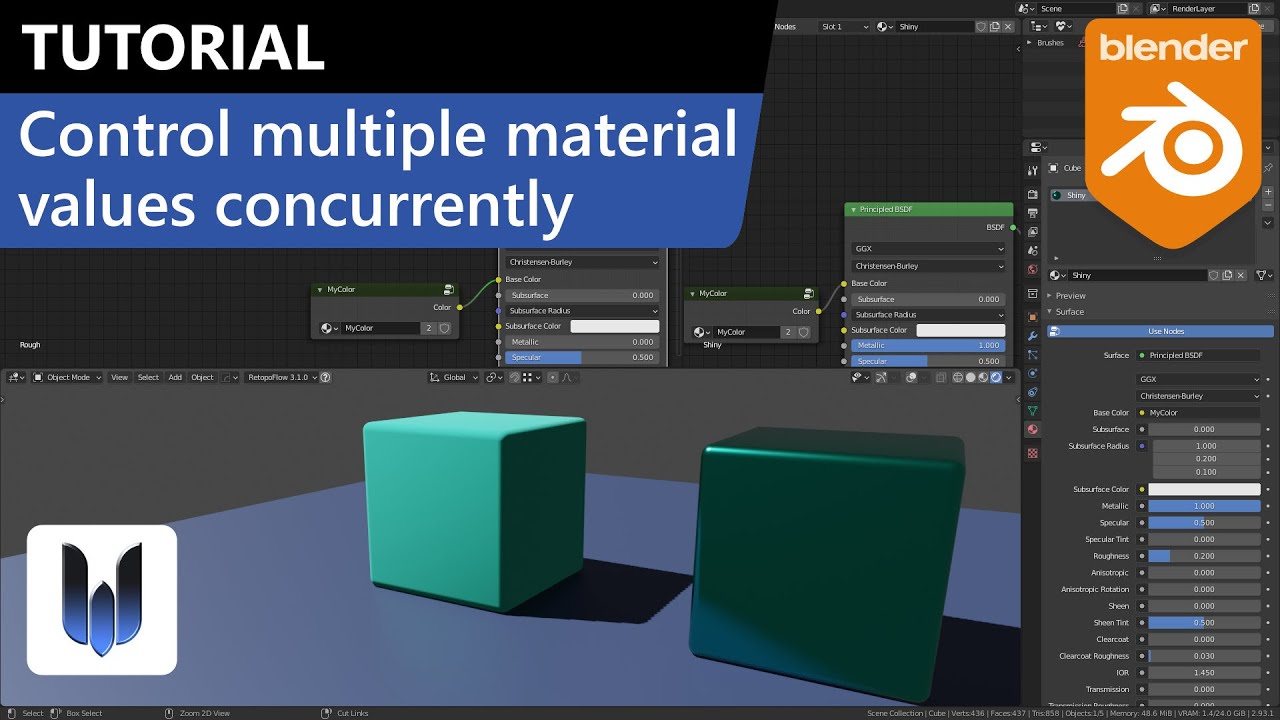Switch viewport to rendered shading
This screenshot has height=720, width=1280.
tap(996, 377)
